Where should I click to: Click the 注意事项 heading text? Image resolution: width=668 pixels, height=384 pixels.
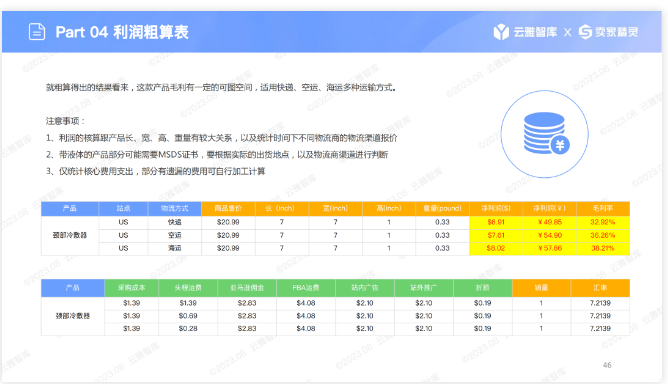(65, 121)
